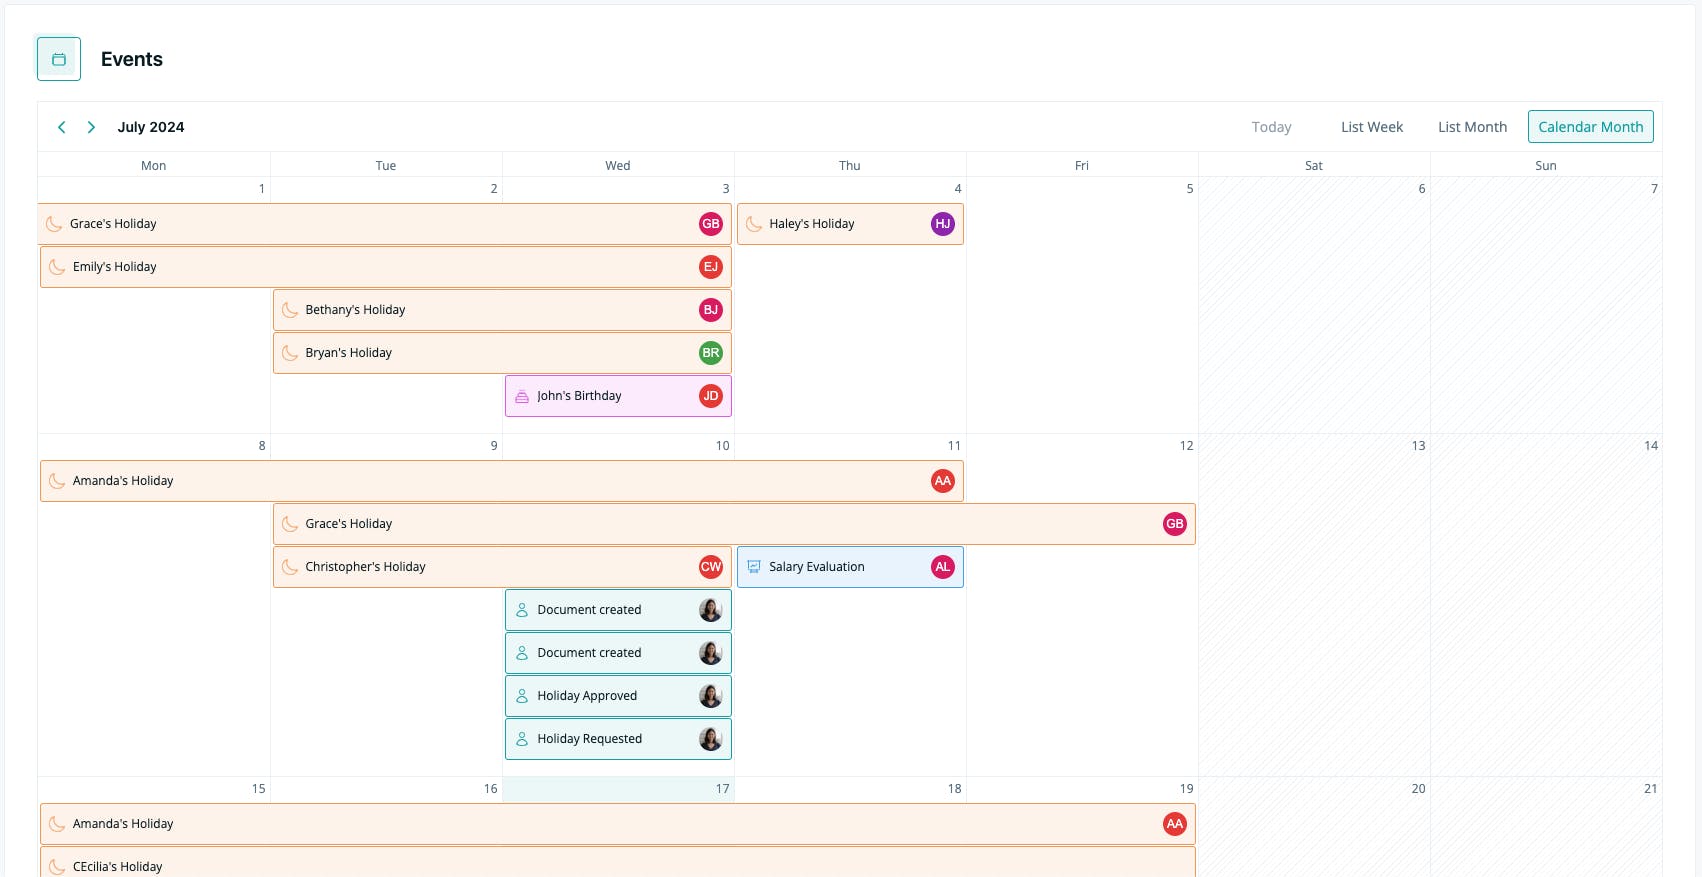Viewport: 1702px width, 877px height.
Task: Click the person icon on Holiday Approved
Action: point(522,696)
